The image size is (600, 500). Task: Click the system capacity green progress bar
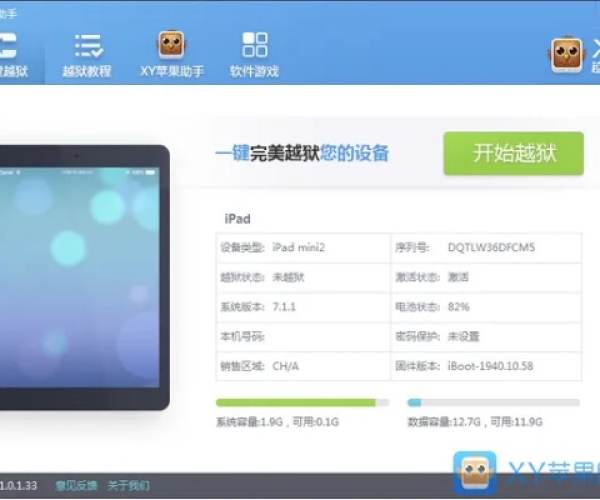coord(303,402)
